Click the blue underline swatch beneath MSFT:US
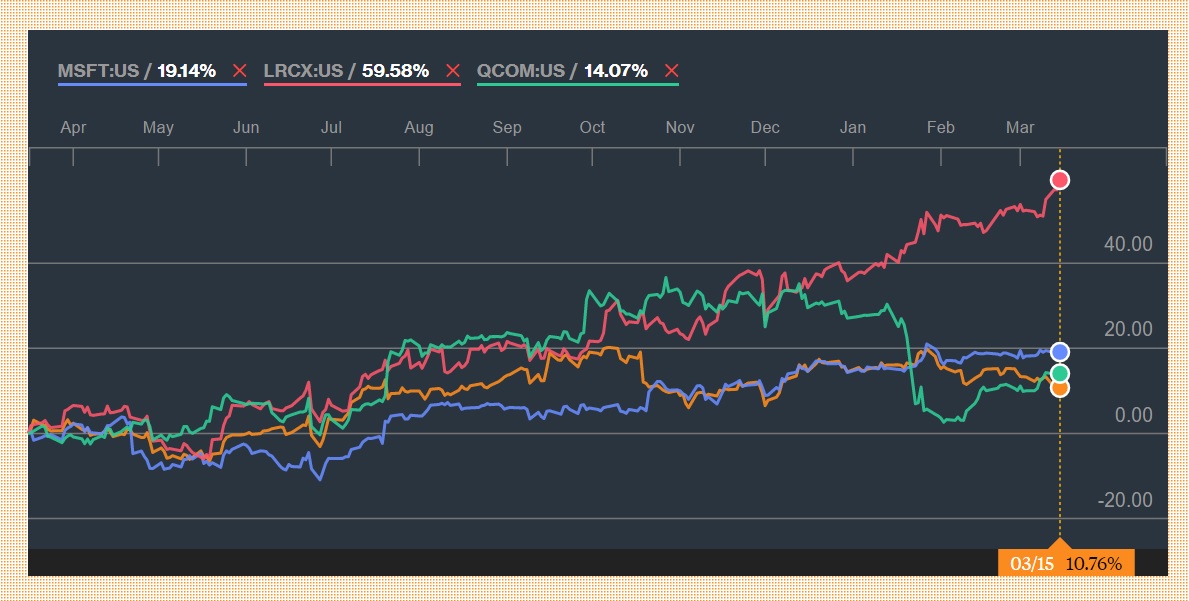The height and width of the screenshot is (601, 1189). click(x=152, y=84)
